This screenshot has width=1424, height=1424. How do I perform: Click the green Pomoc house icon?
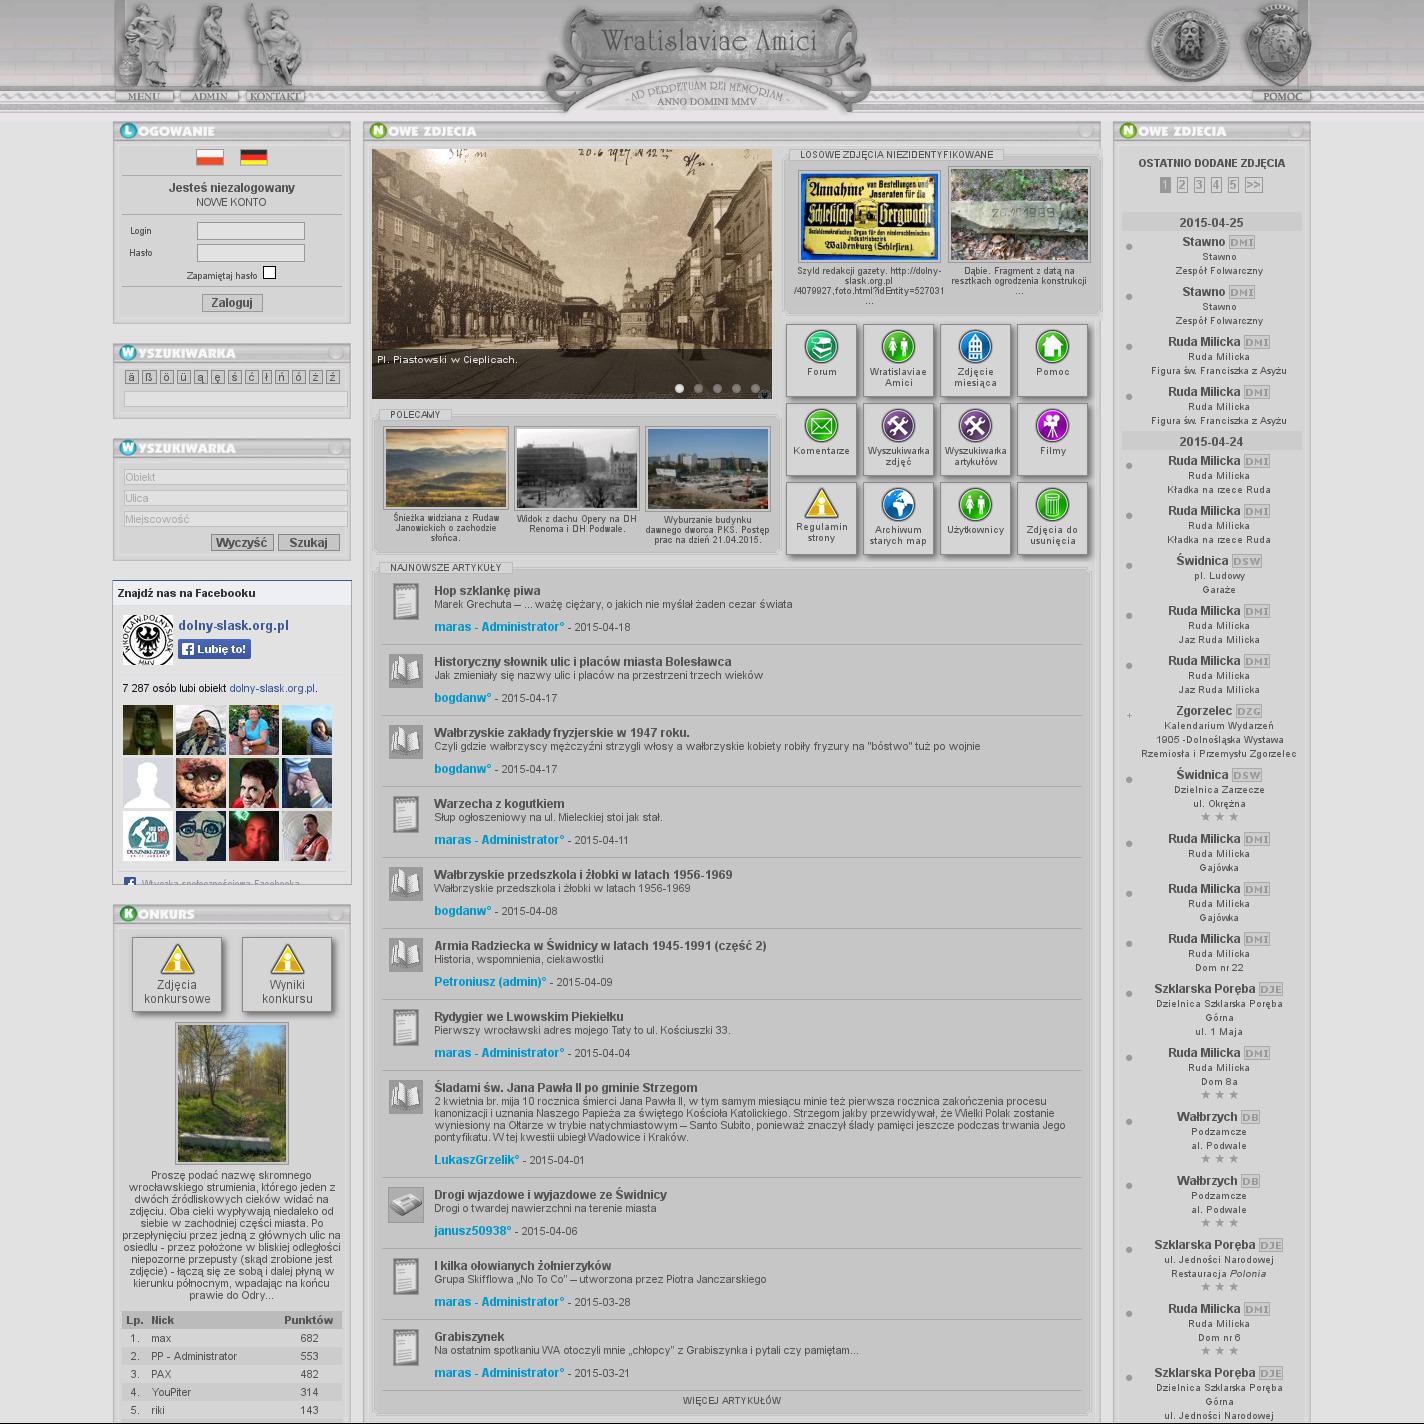[x=1052, y=348]
